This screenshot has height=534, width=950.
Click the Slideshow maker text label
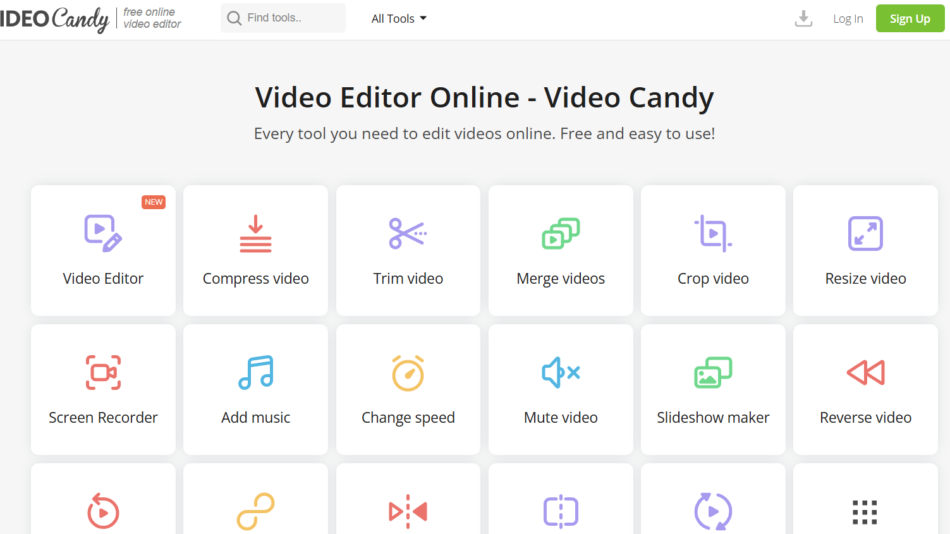pos(713,417)
